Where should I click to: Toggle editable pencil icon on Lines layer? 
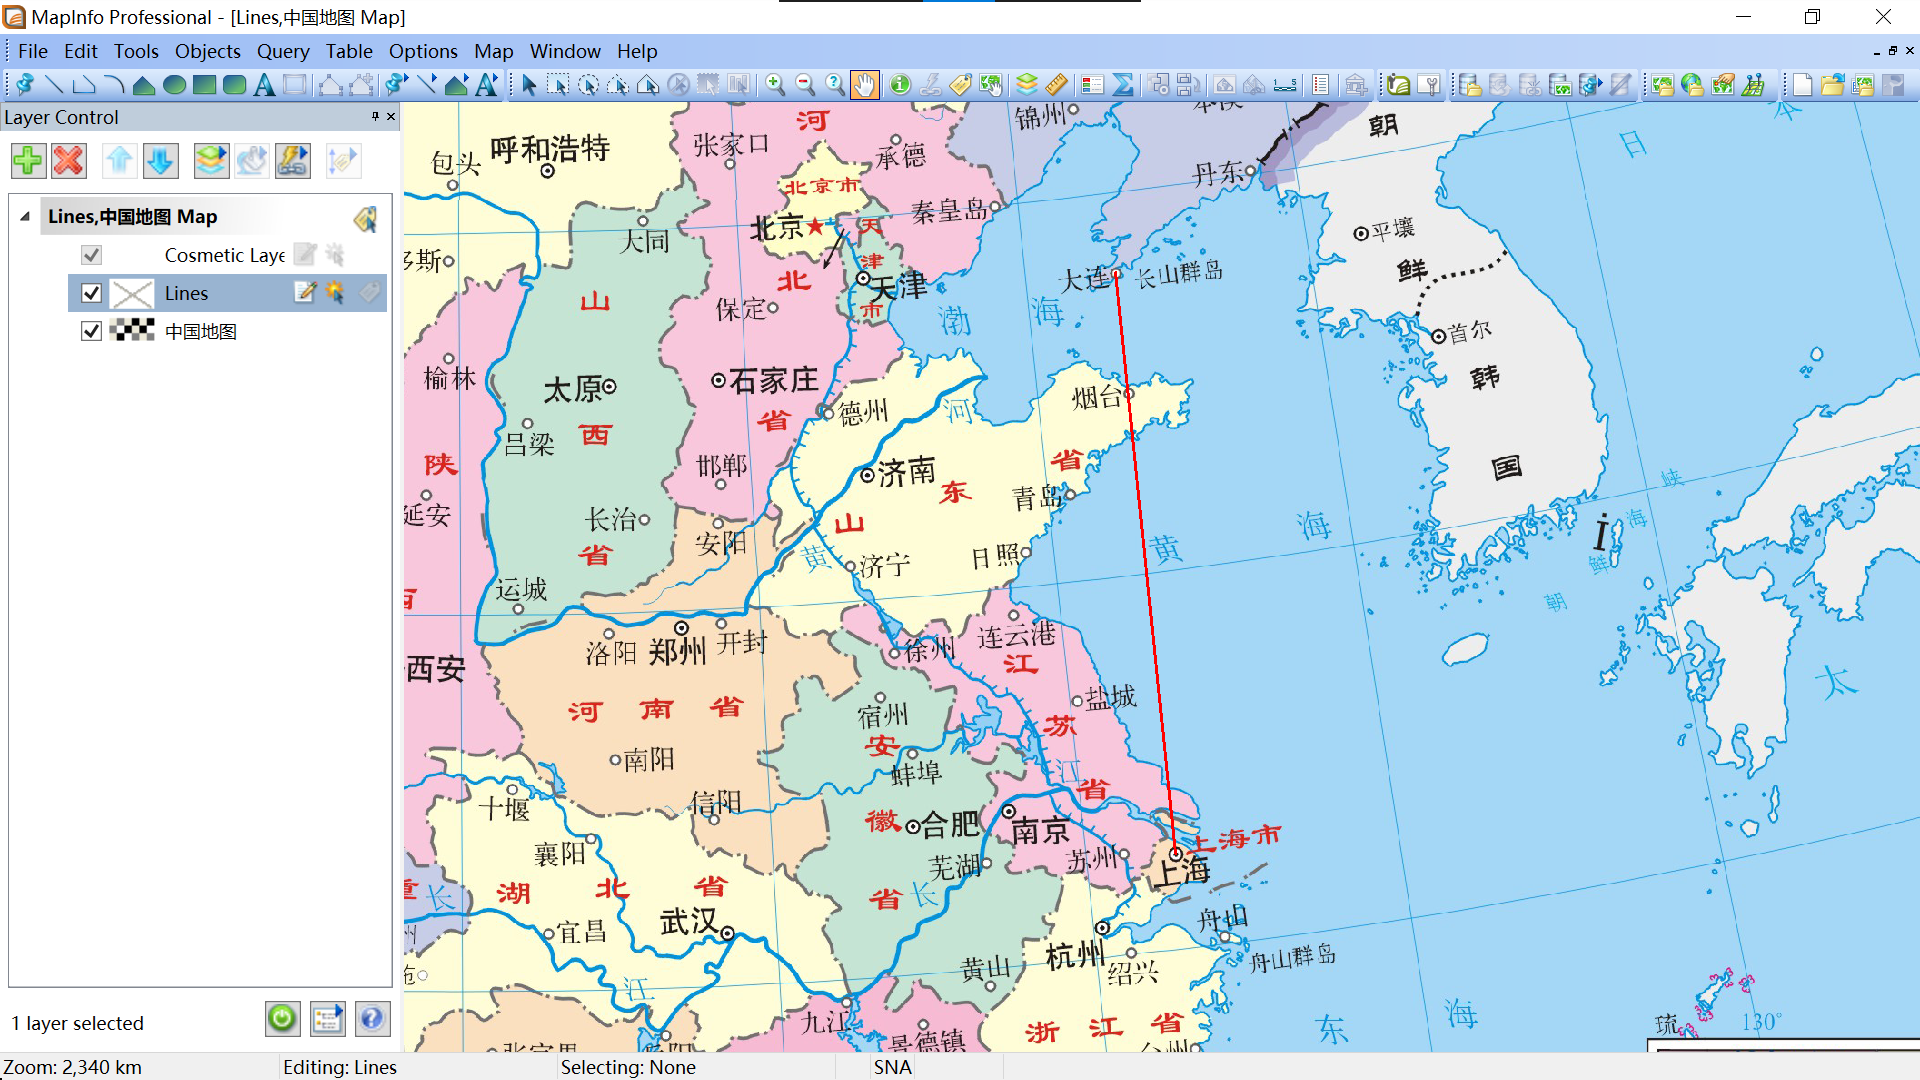click(x=305, y=292)
